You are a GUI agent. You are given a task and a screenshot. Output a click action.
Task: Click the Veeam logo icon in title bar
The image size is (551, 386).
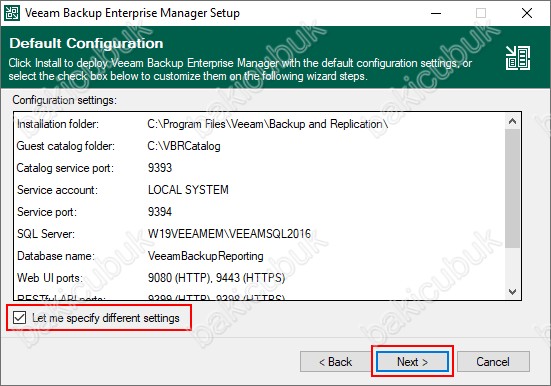coord(11,13)
